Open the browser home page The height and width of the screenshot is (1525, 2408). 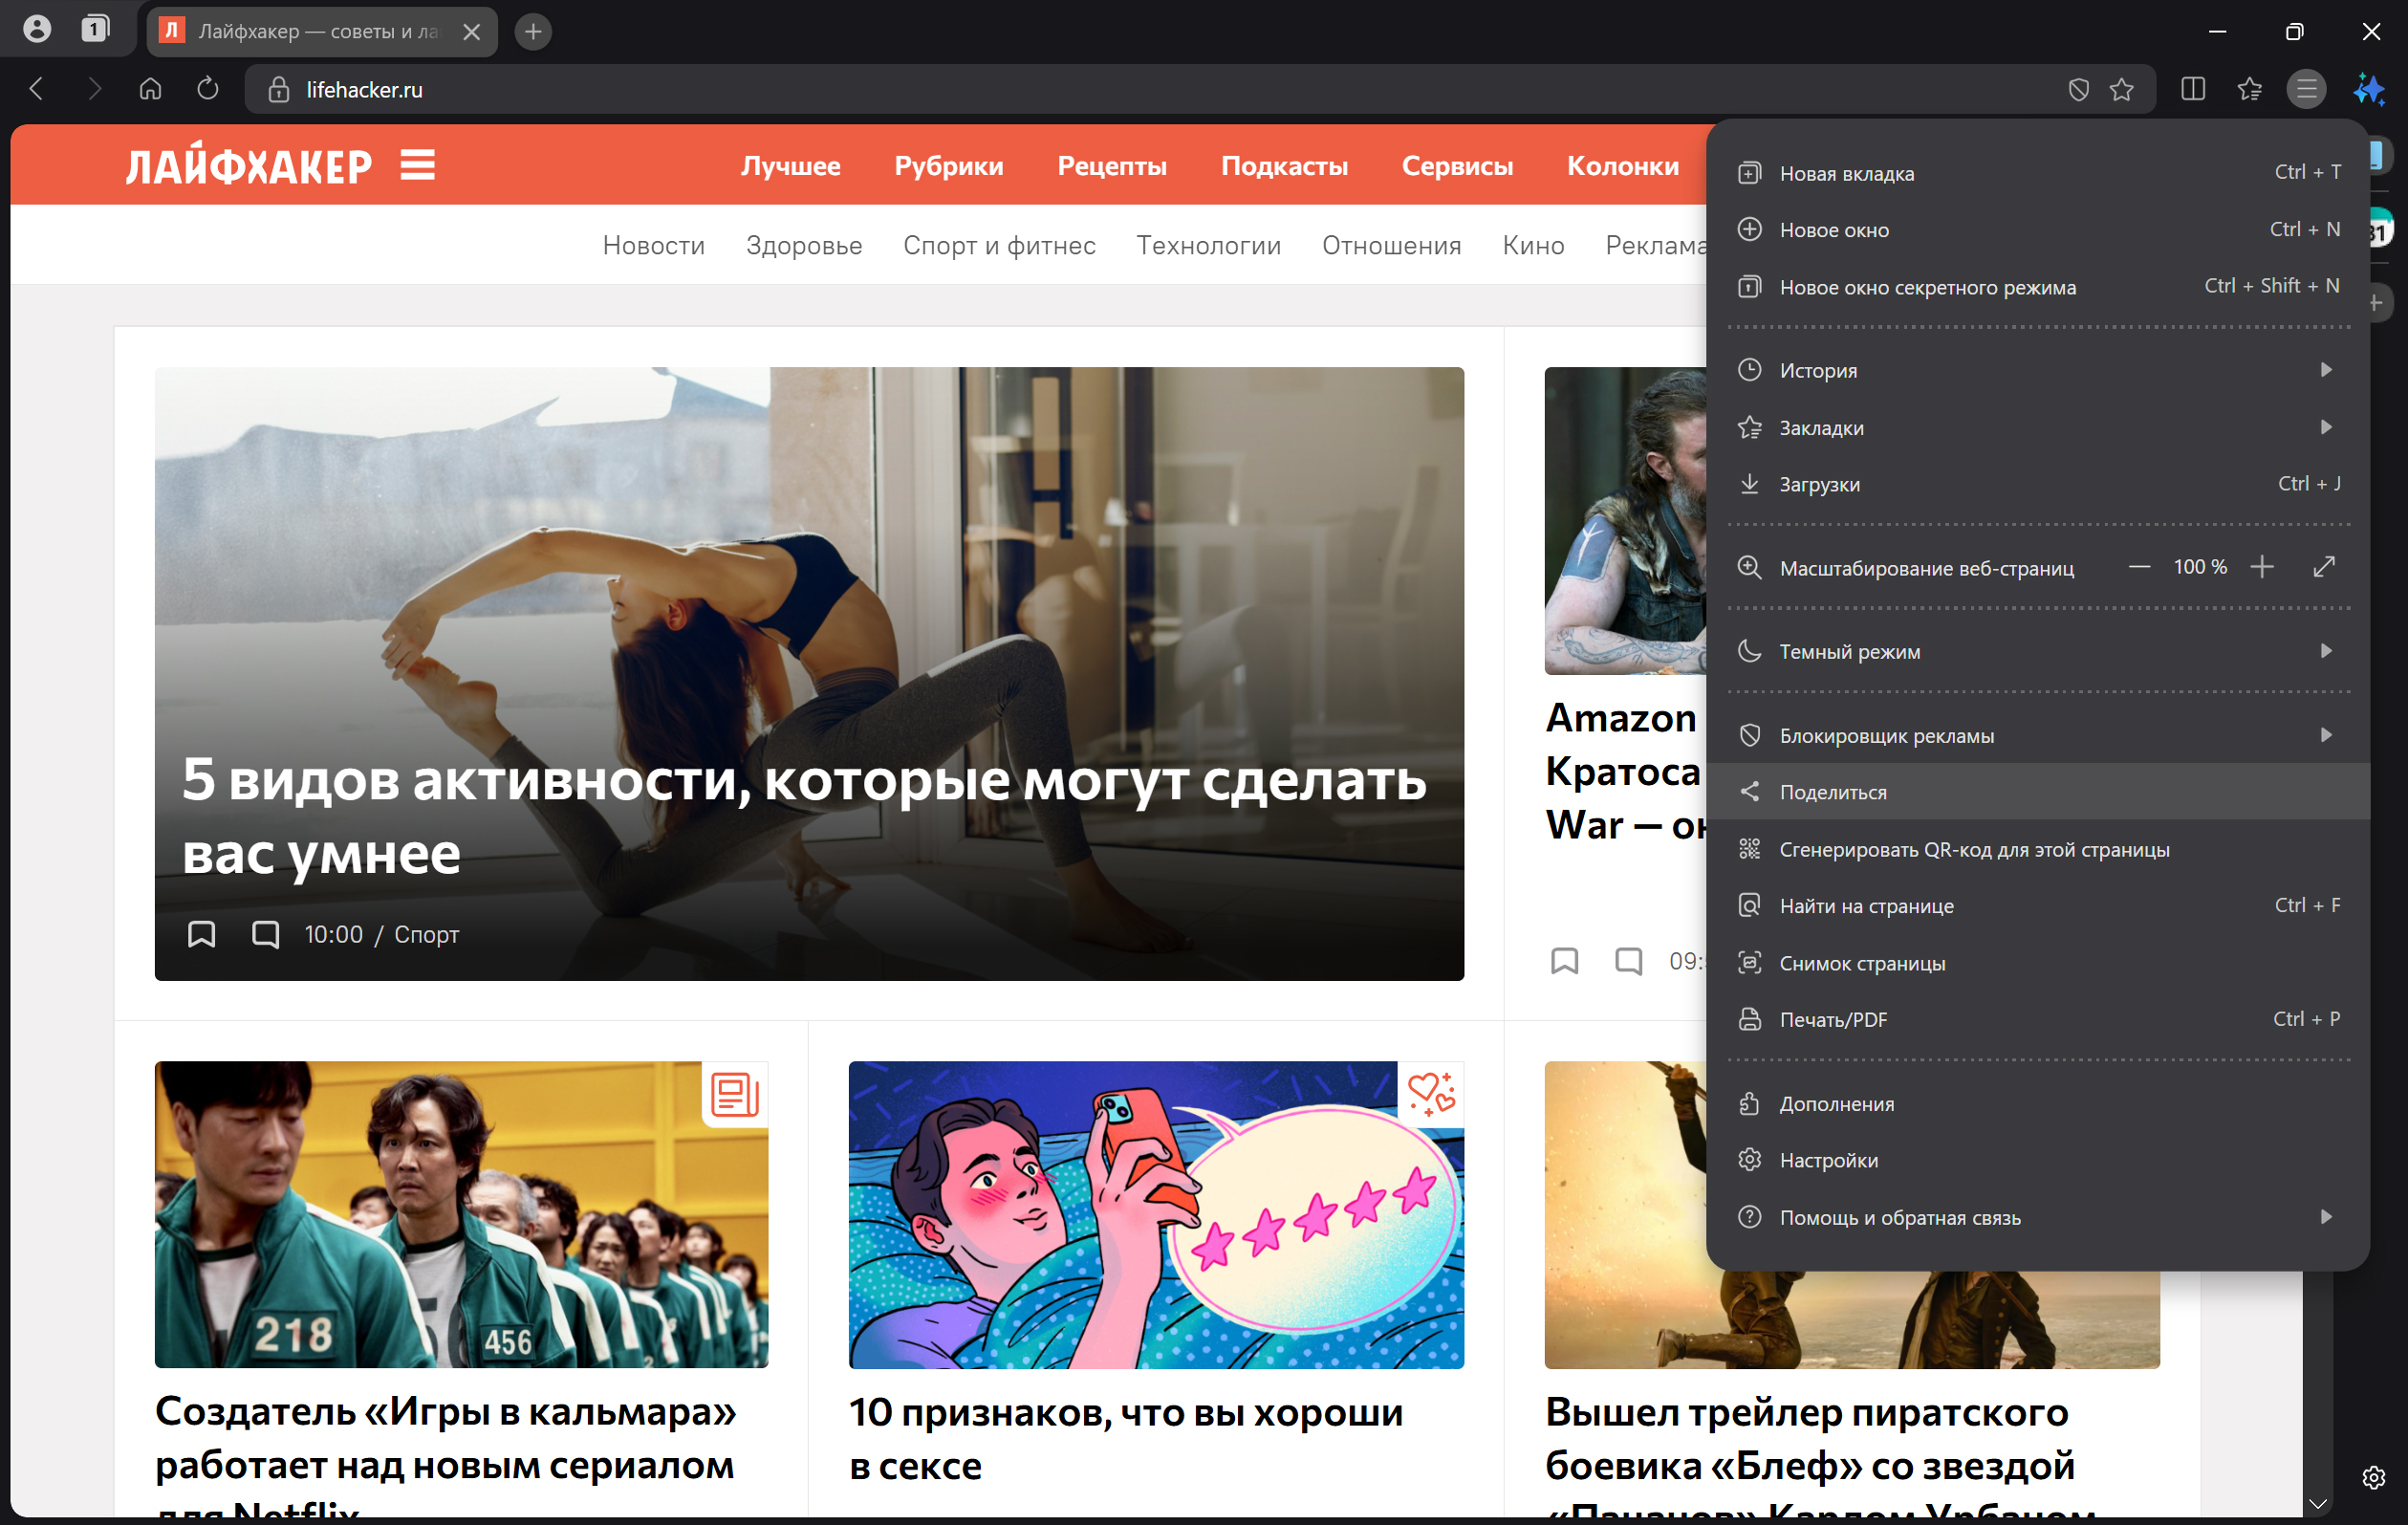coord(151,89)
